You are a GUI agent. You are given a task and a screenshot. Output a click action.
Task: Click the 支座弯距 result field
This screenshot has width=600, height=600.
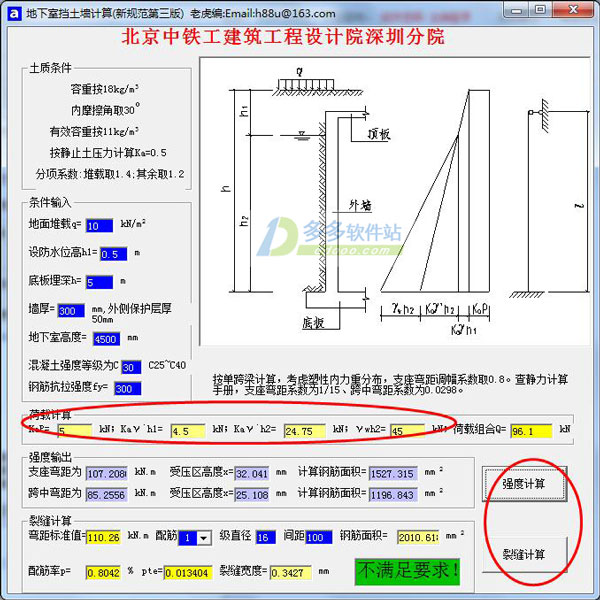(106, 474)
